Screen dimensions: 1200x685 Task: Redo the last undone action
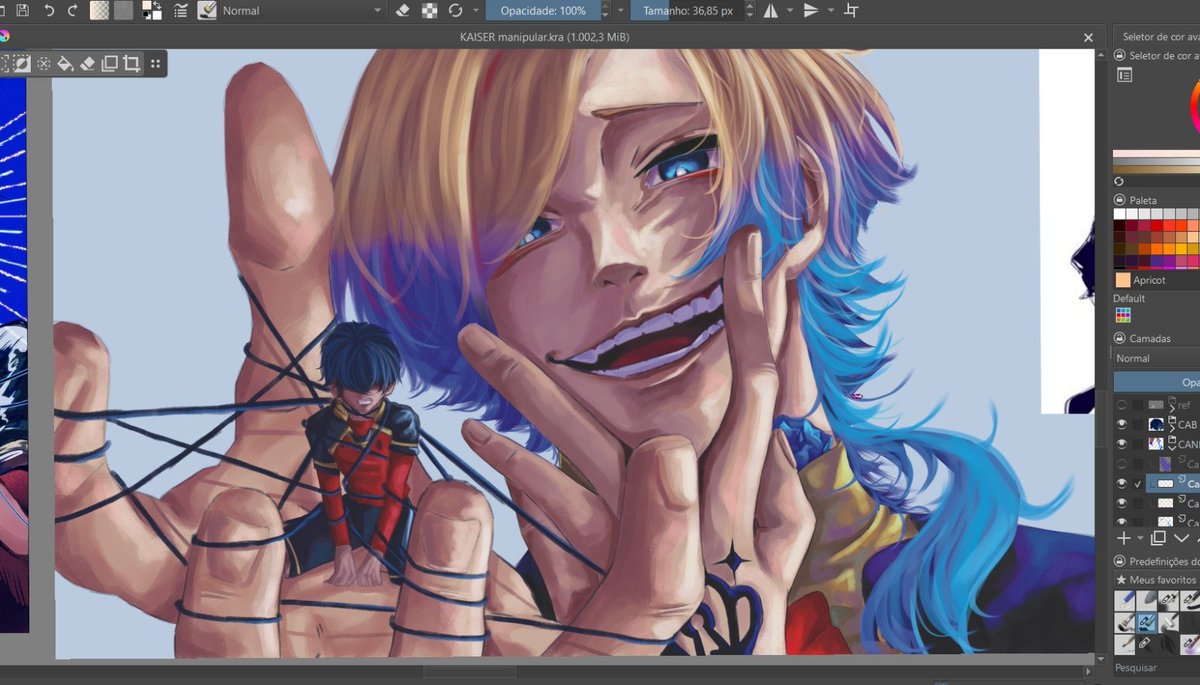pos(72,10)
